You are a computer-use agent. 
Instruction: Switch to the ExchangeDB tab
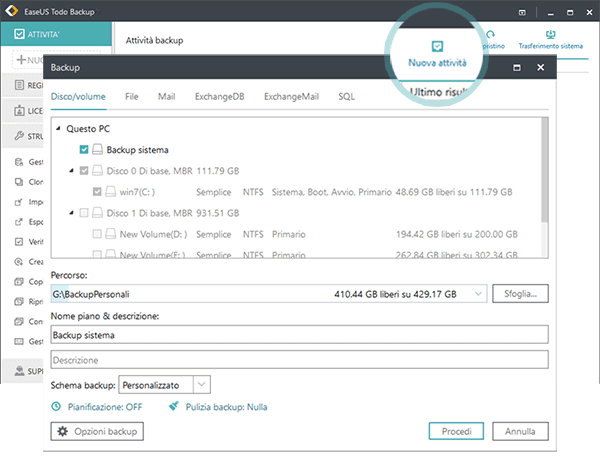click(x=220, y=96)
